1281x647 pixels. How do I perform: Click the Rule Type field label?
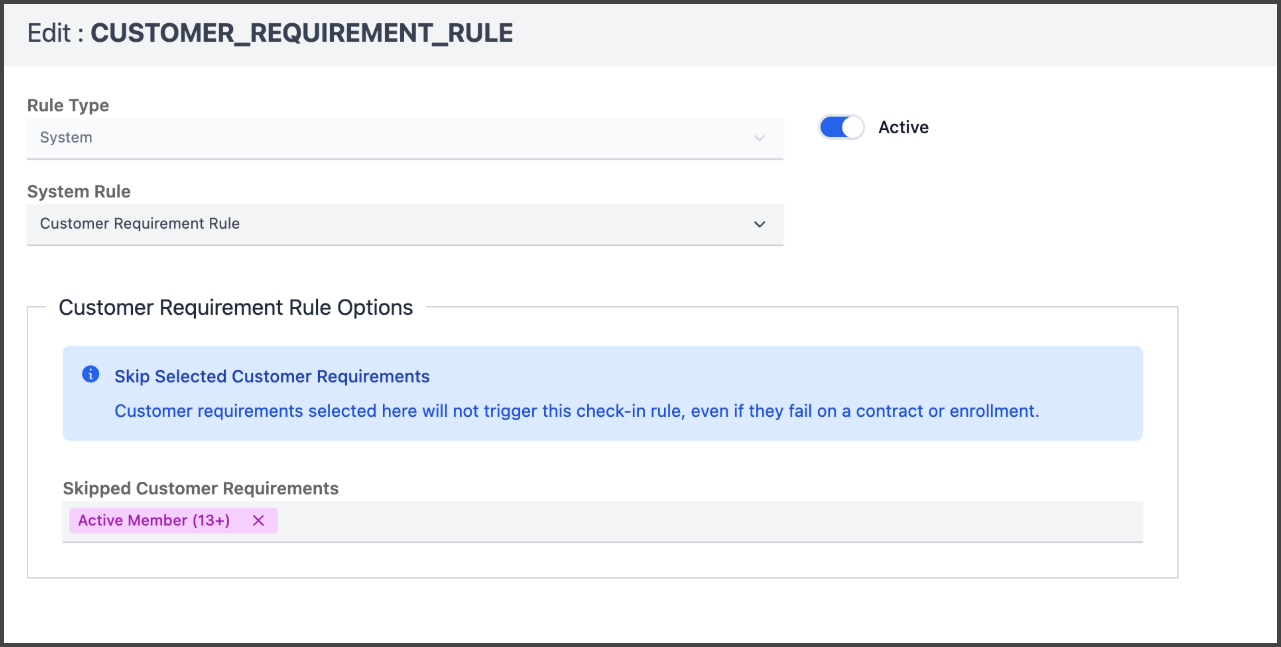[68, 105]
